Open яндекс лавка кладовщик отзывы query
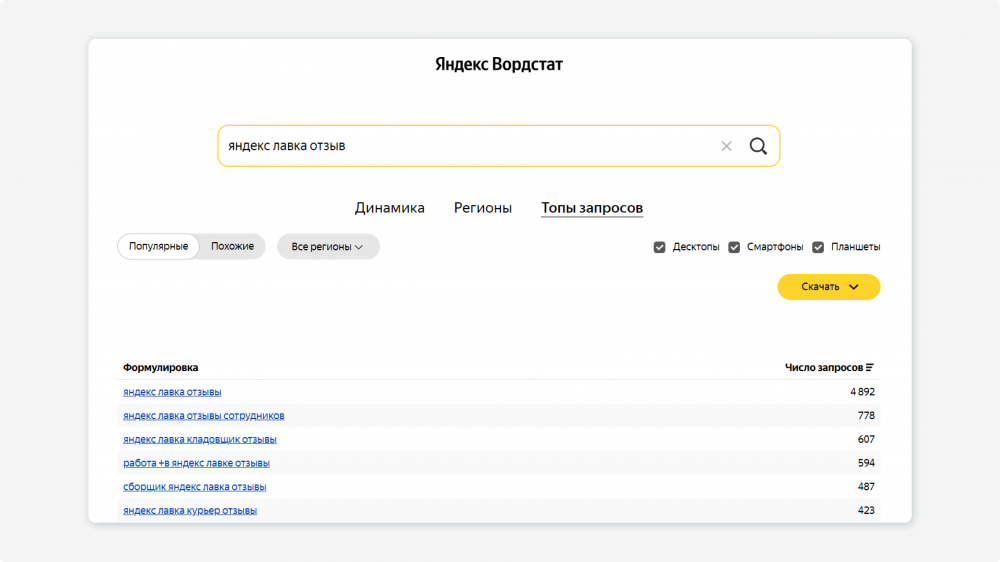This screenshot has height=562, width=1000. [199, 440]
